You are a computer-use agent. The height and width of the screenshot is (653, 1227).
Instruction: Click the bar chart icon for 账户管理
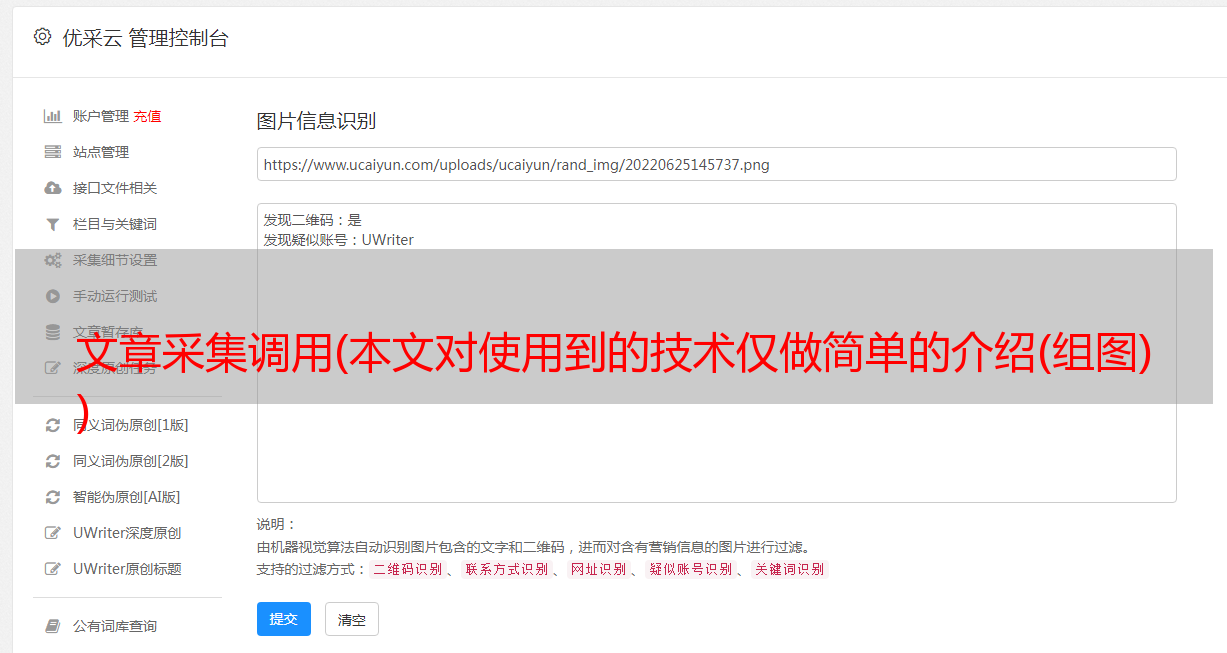53,116
